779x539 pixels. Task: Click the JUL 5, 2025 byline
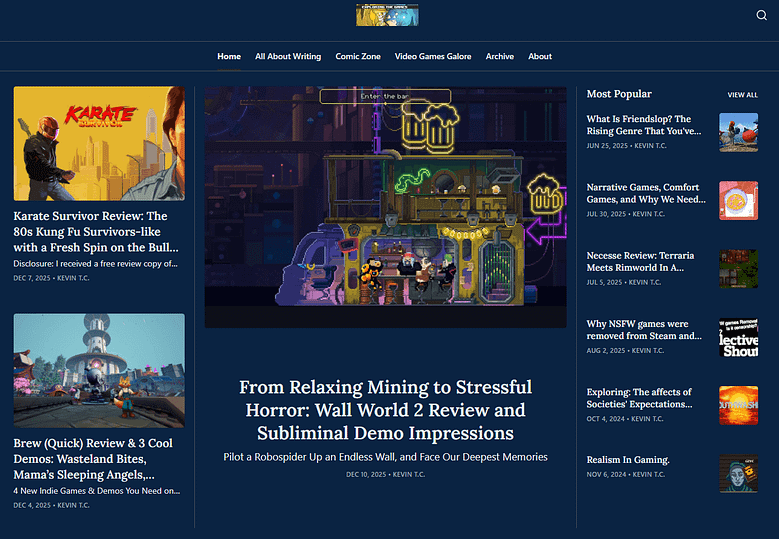click(x=624, y=282)
